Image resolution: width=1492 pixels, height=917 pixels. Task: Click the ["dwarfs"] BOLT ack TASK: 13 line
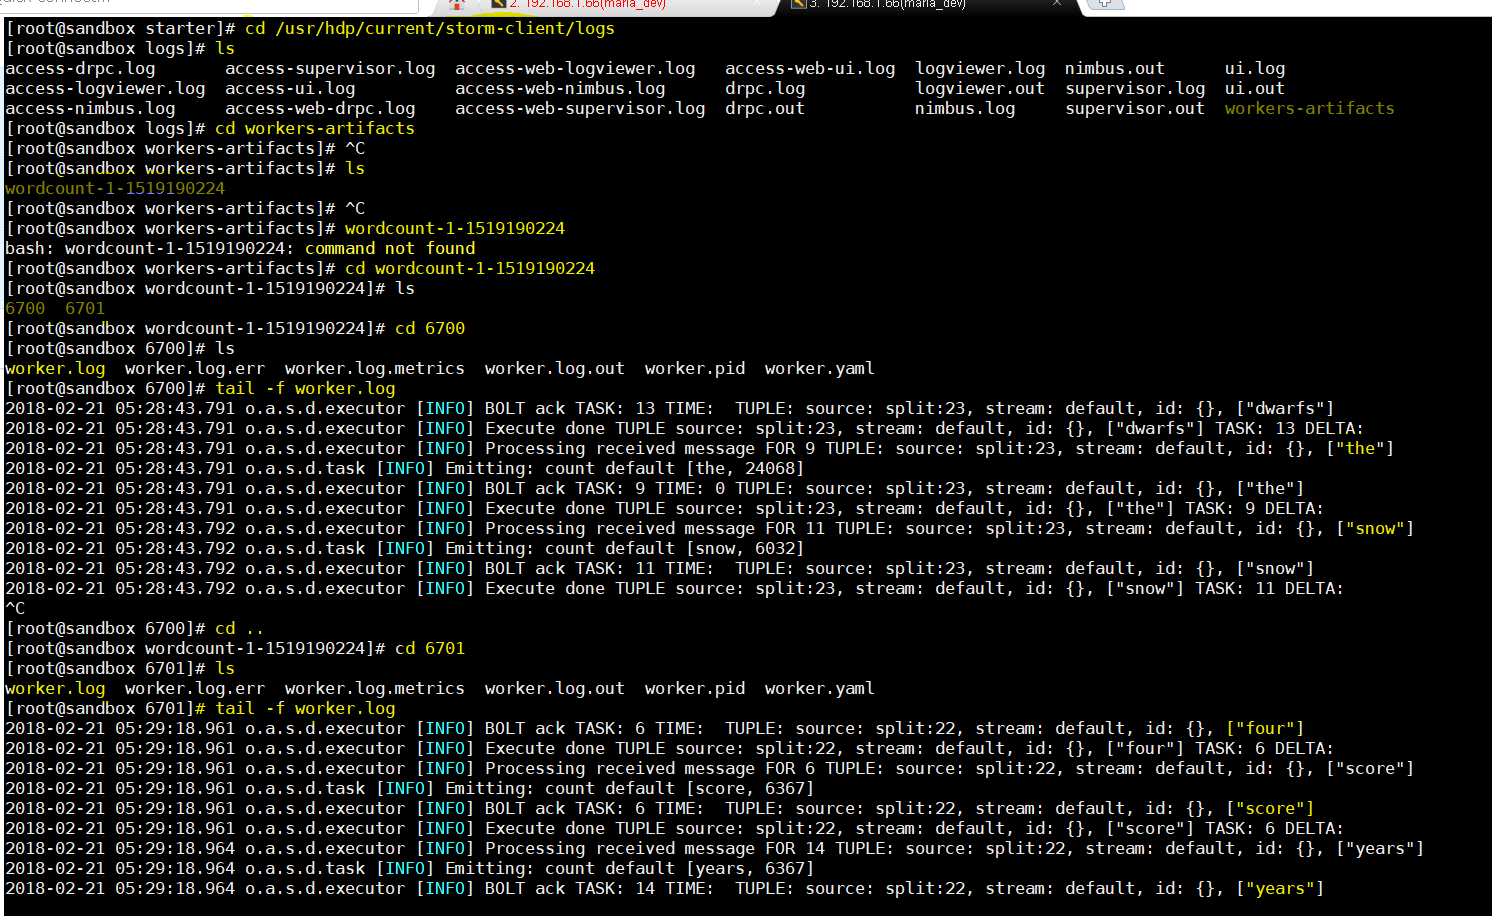tap(670, 409)
